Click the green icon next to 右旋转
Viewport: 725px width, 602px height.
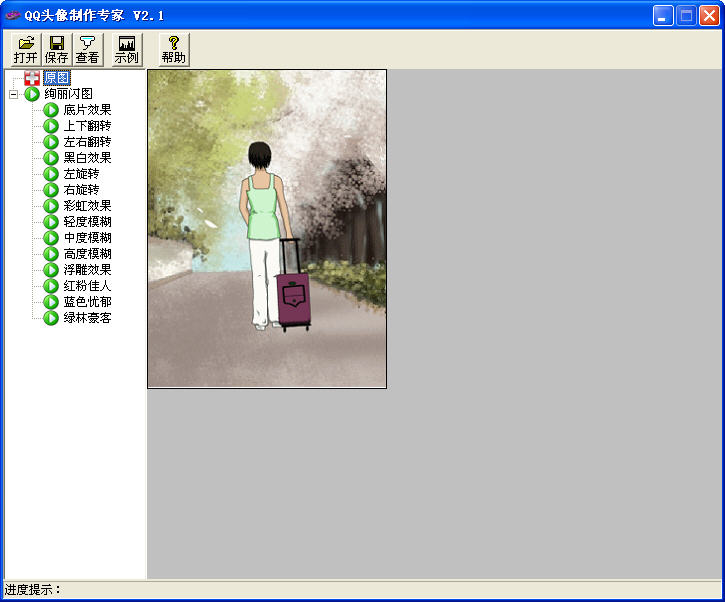(x=51, y=190)
